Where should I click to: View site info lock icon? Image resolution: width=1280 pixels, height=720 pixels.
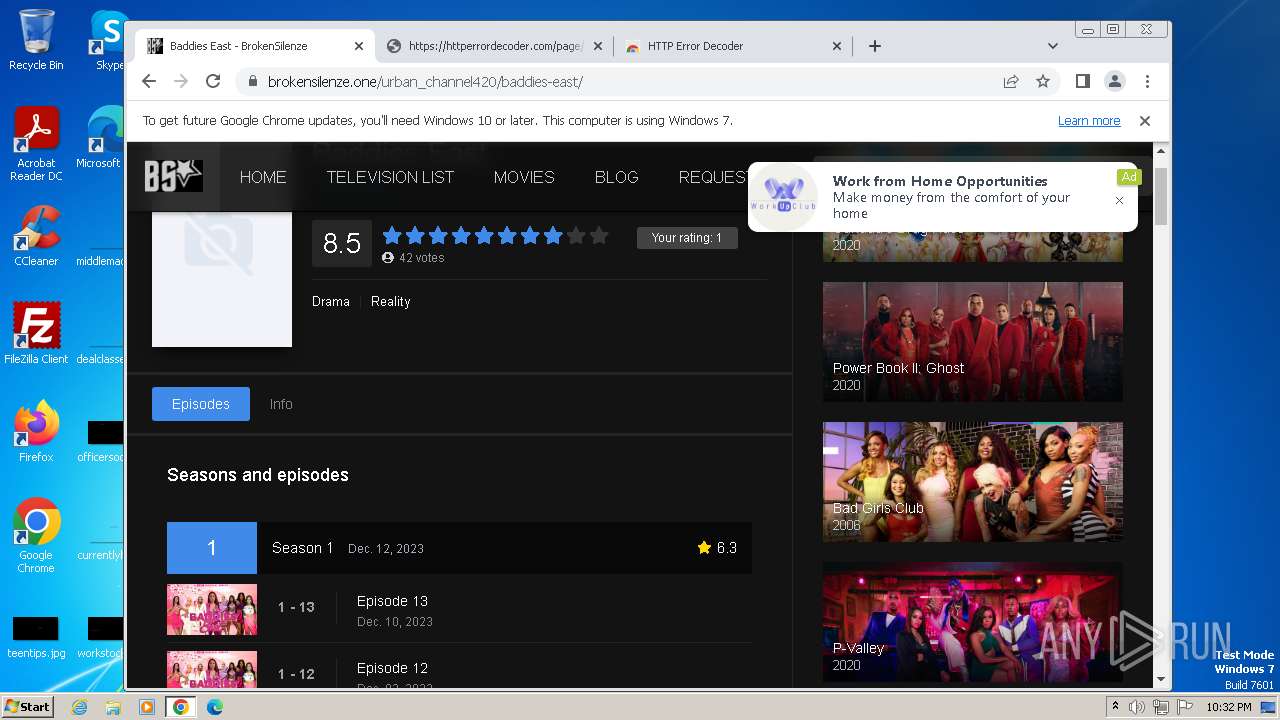[x=253, y=81]
